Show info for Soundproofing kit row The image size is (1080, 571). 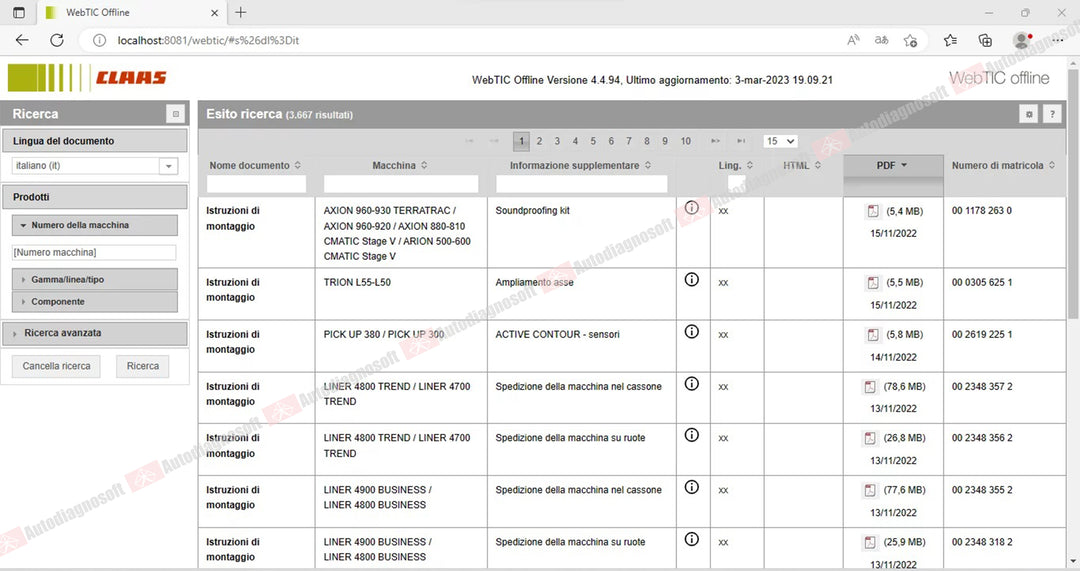pyautogui.click(x=692, y=208)
